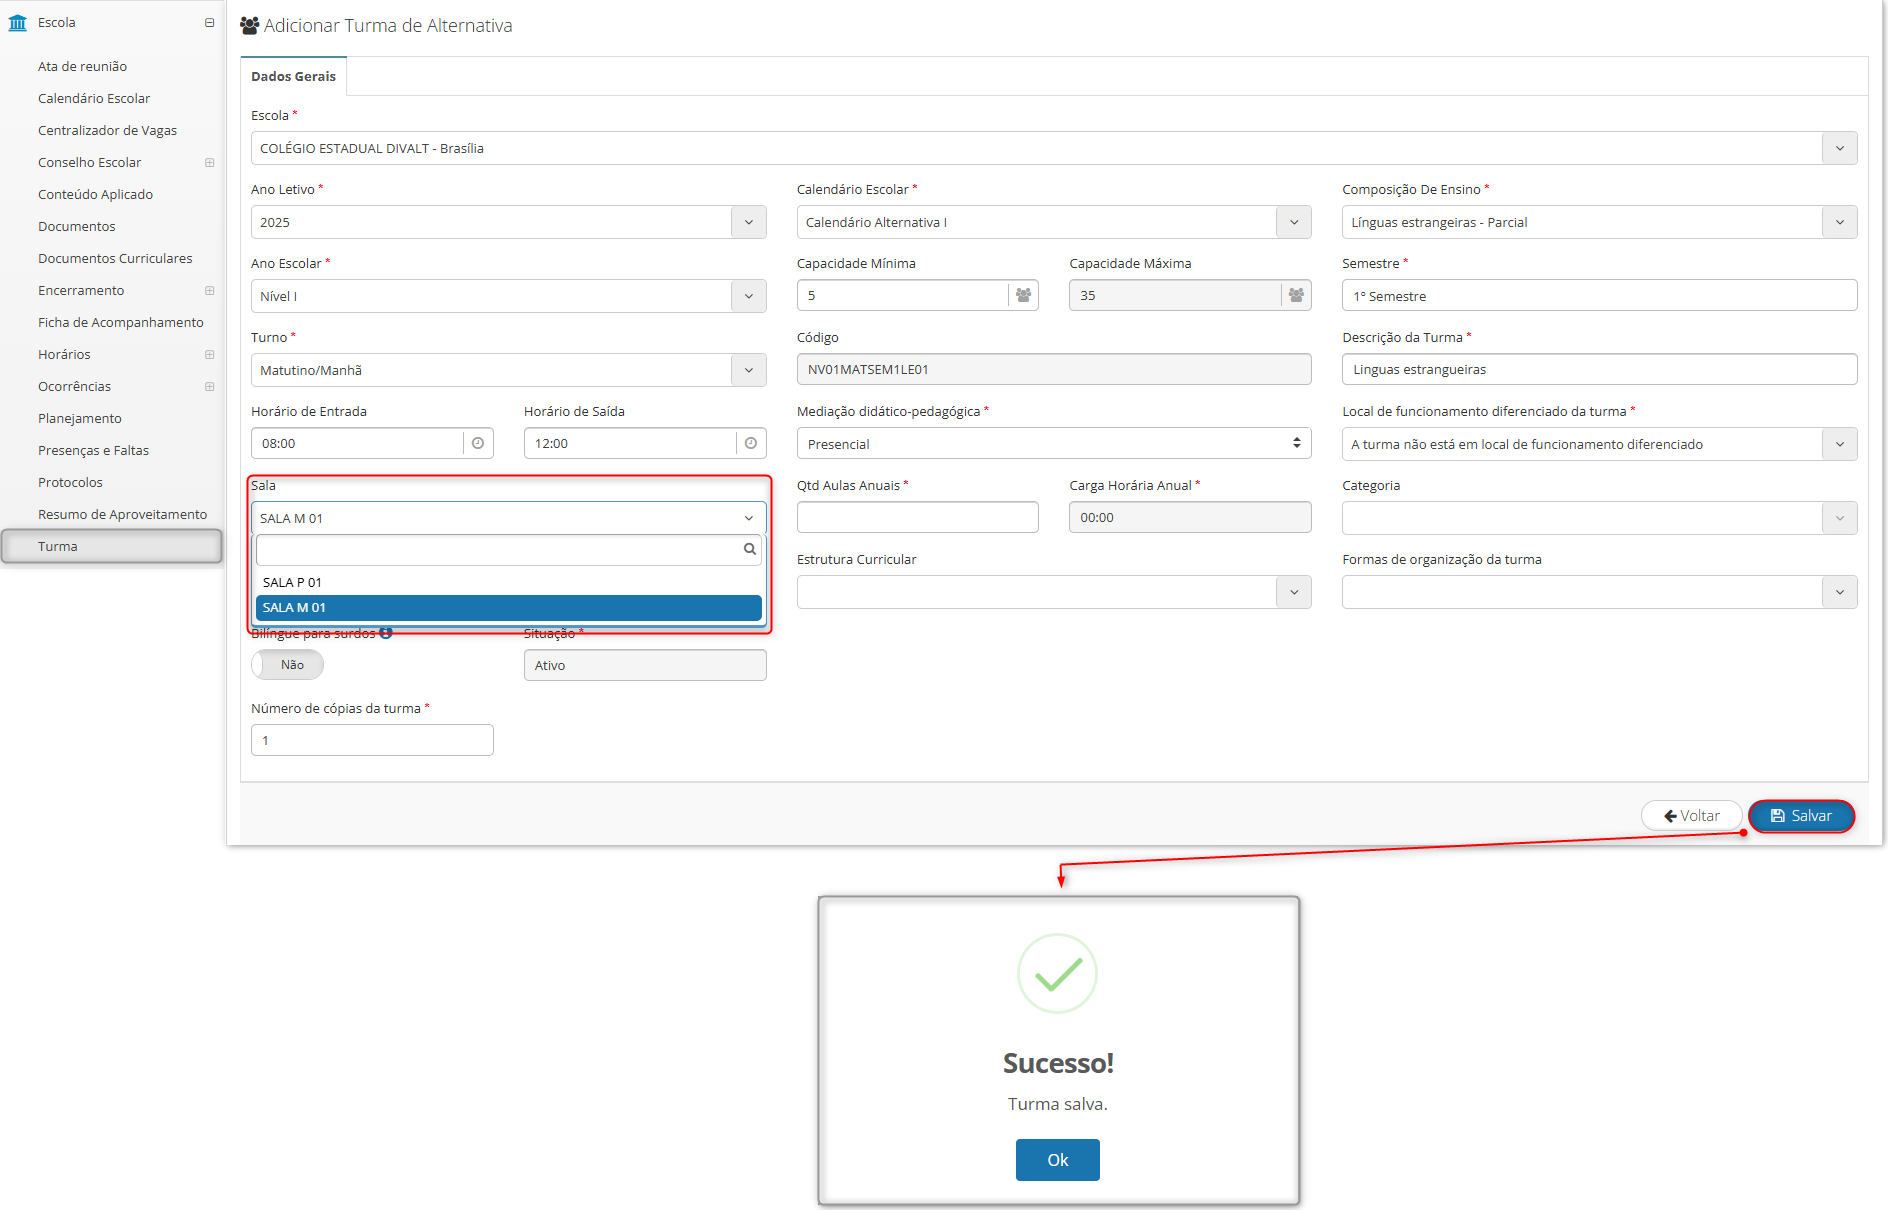Open Composição De Ensino dropdown
Viewport: 1888px width, 1210px height.
(1599, 223)
